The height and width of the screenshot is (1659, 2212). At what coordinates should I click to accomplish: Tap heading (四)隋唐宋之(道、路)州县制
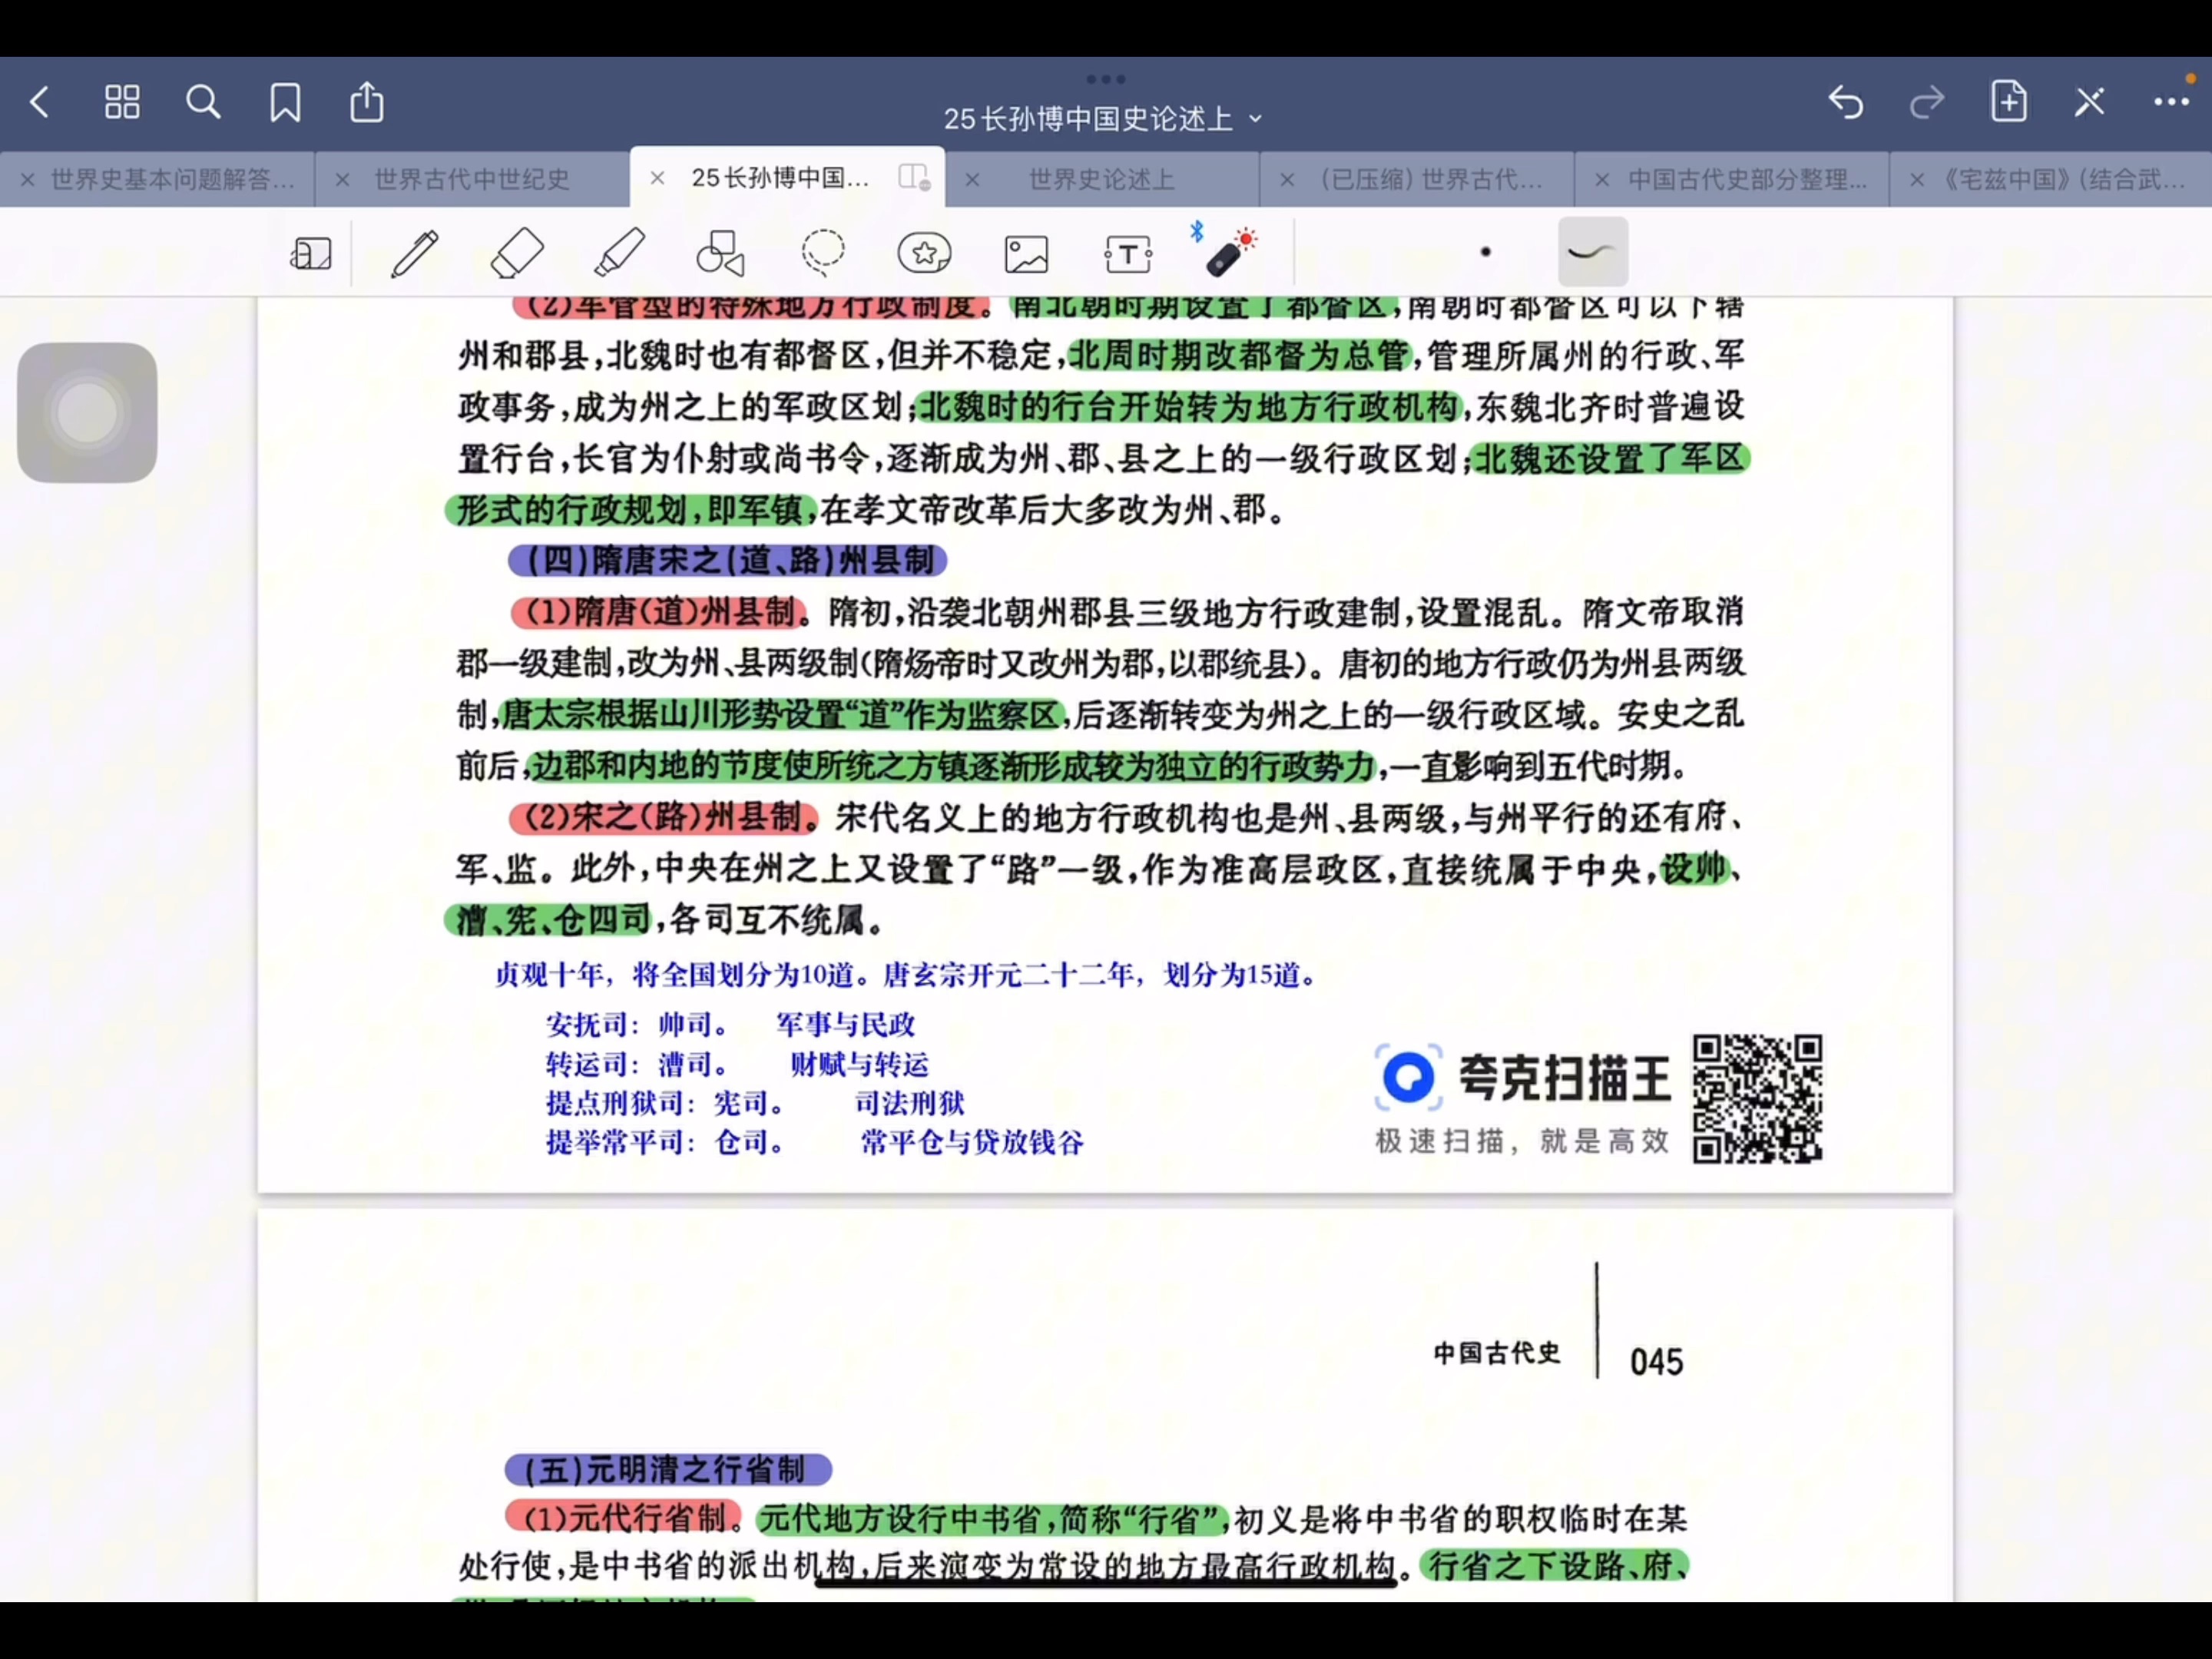729,560
